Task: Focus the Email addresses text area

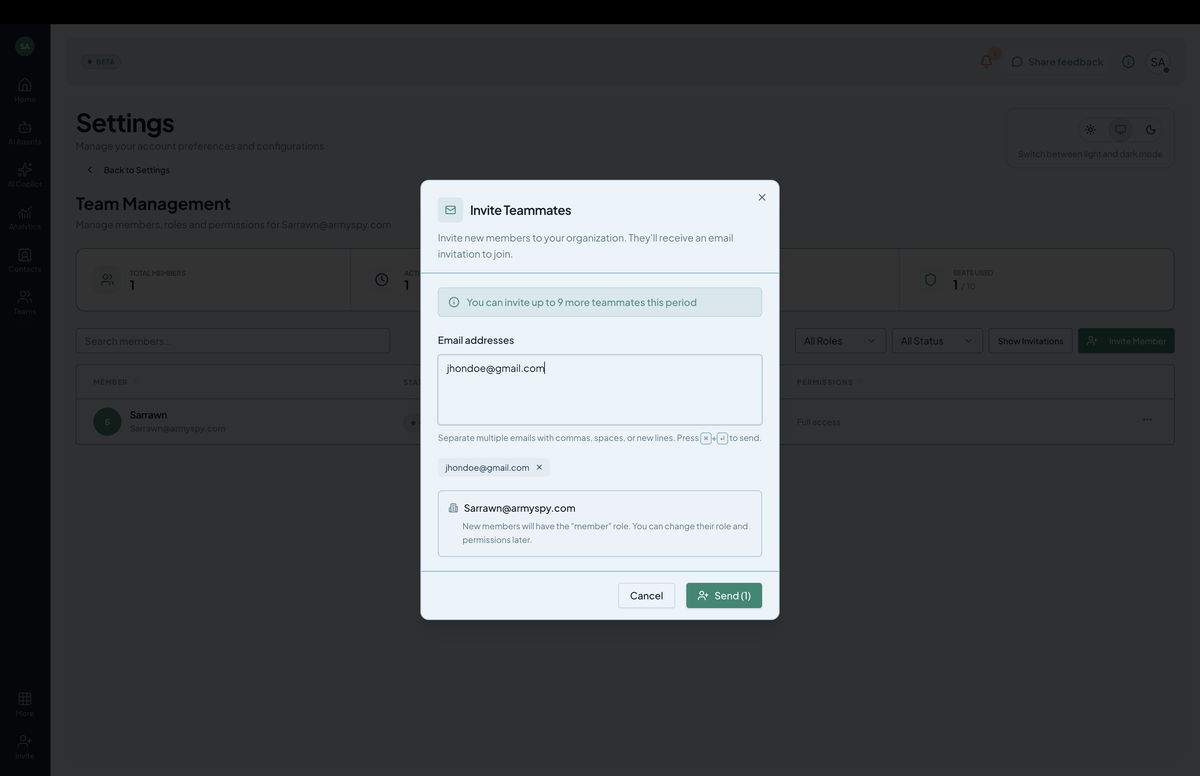Action: pyautogui.click(x=600, y=390)
